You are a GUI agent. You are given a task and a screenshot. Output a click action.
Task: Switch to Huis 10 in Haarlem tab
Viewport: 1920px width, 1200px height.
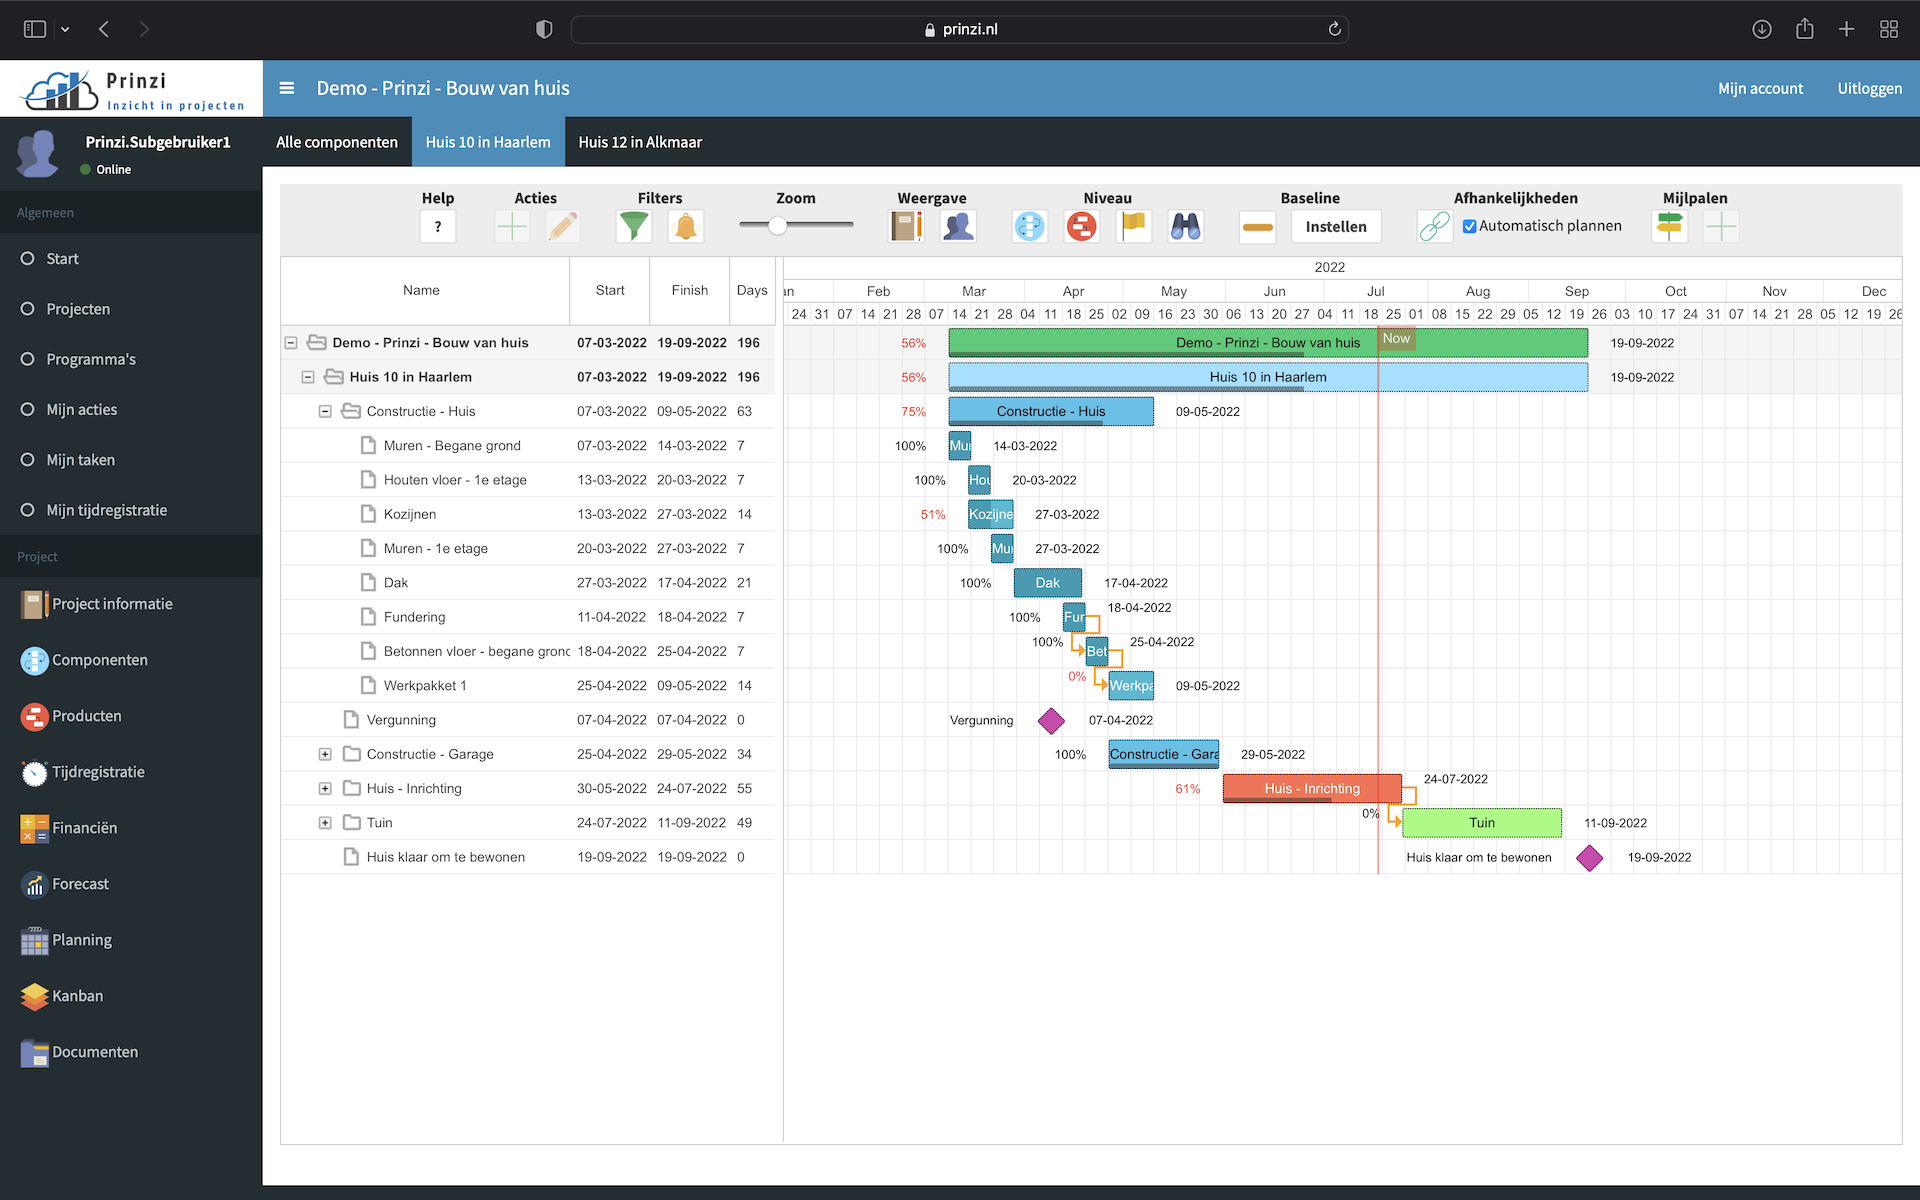point(488,142)
